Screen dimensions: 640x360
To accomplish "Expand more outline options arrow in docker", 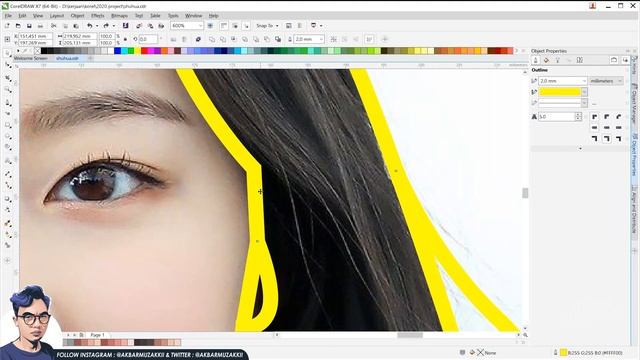I will [580, 149].
